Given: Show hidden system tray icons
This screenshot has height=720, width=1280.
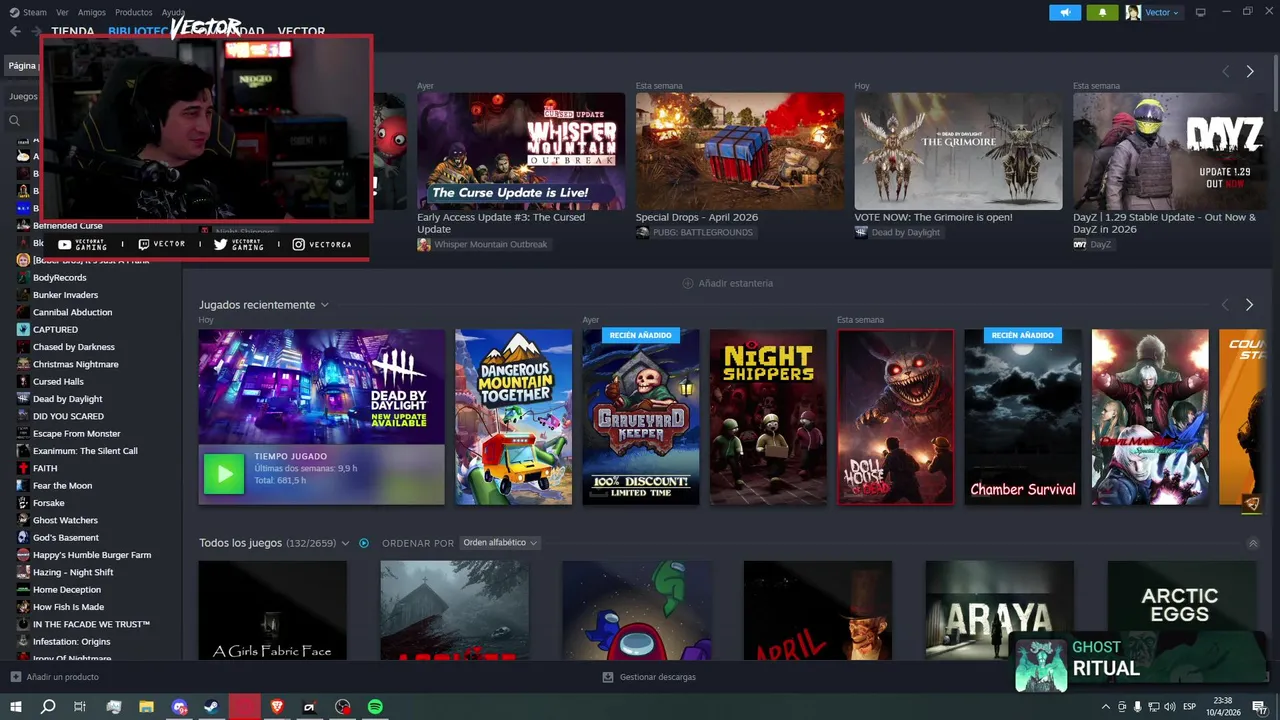Looking at the screenshot, I should tap(1106, 707).
